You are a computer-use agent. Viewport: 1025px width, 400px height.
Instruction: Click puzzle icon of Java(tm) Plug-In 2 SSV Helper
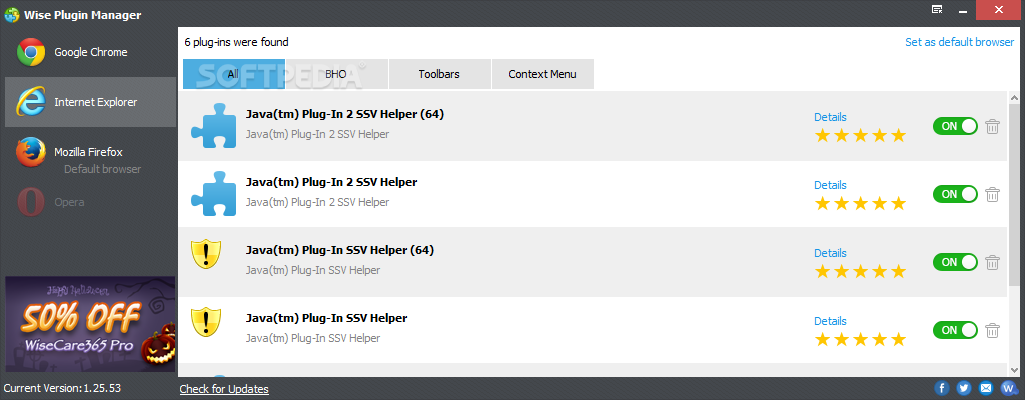pos(213,193)
